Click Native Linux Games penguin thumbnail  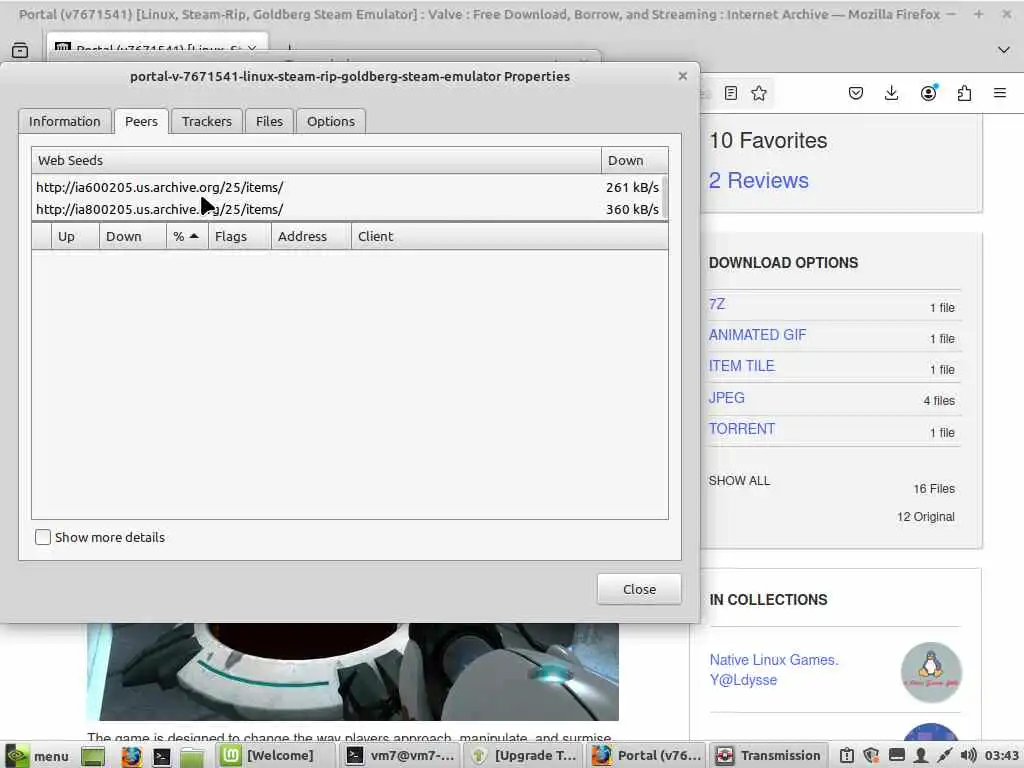[x=931, y=673]
